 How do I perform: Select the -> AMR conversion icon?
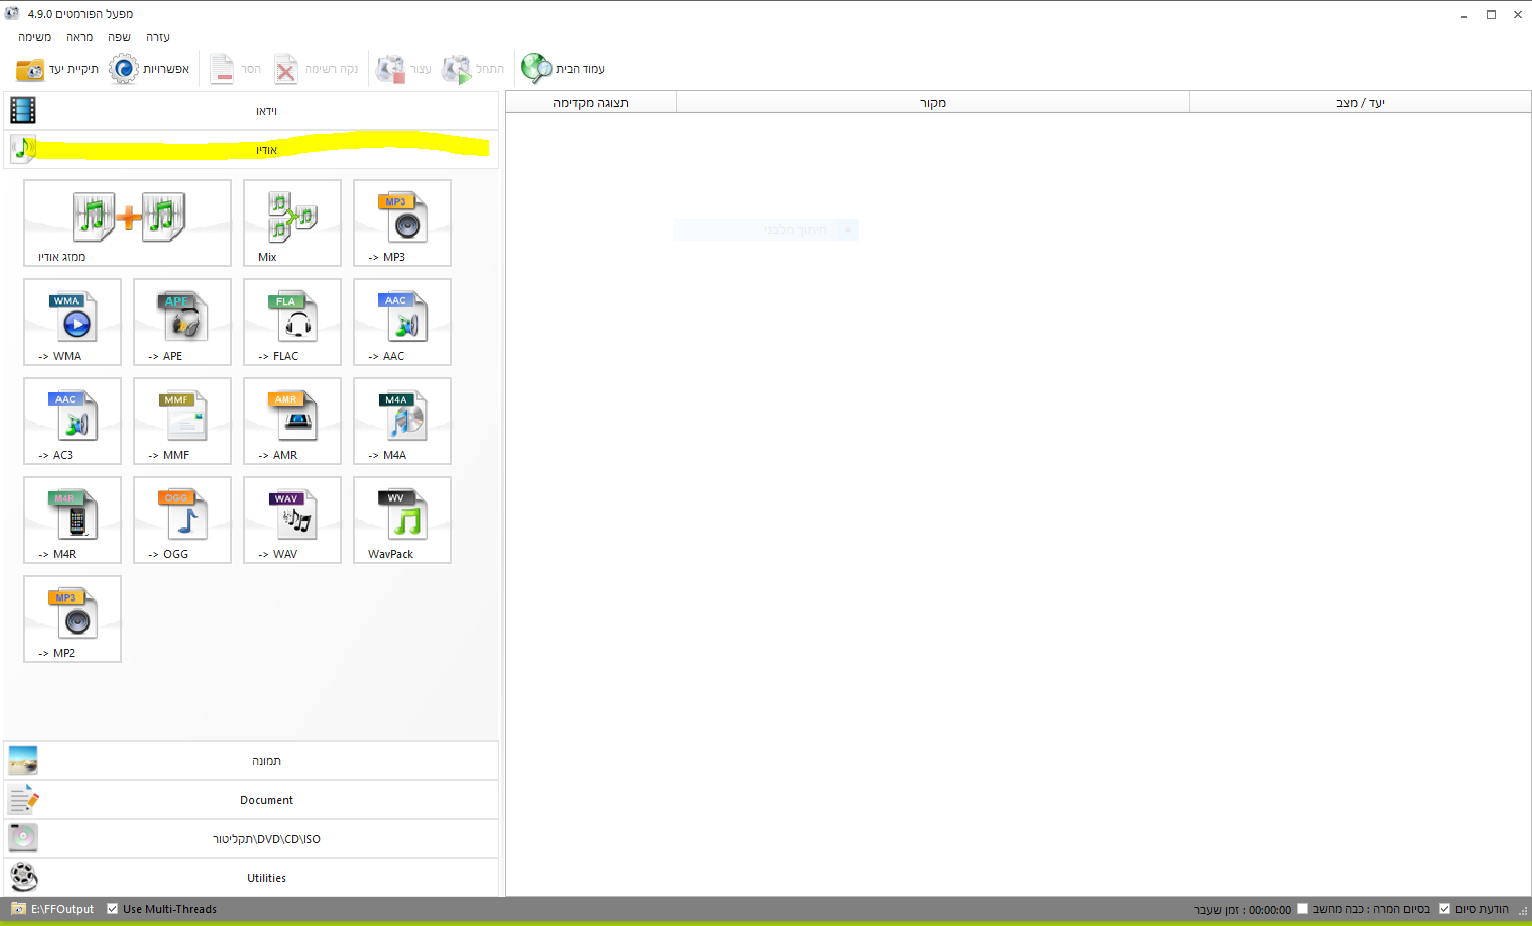292,421
